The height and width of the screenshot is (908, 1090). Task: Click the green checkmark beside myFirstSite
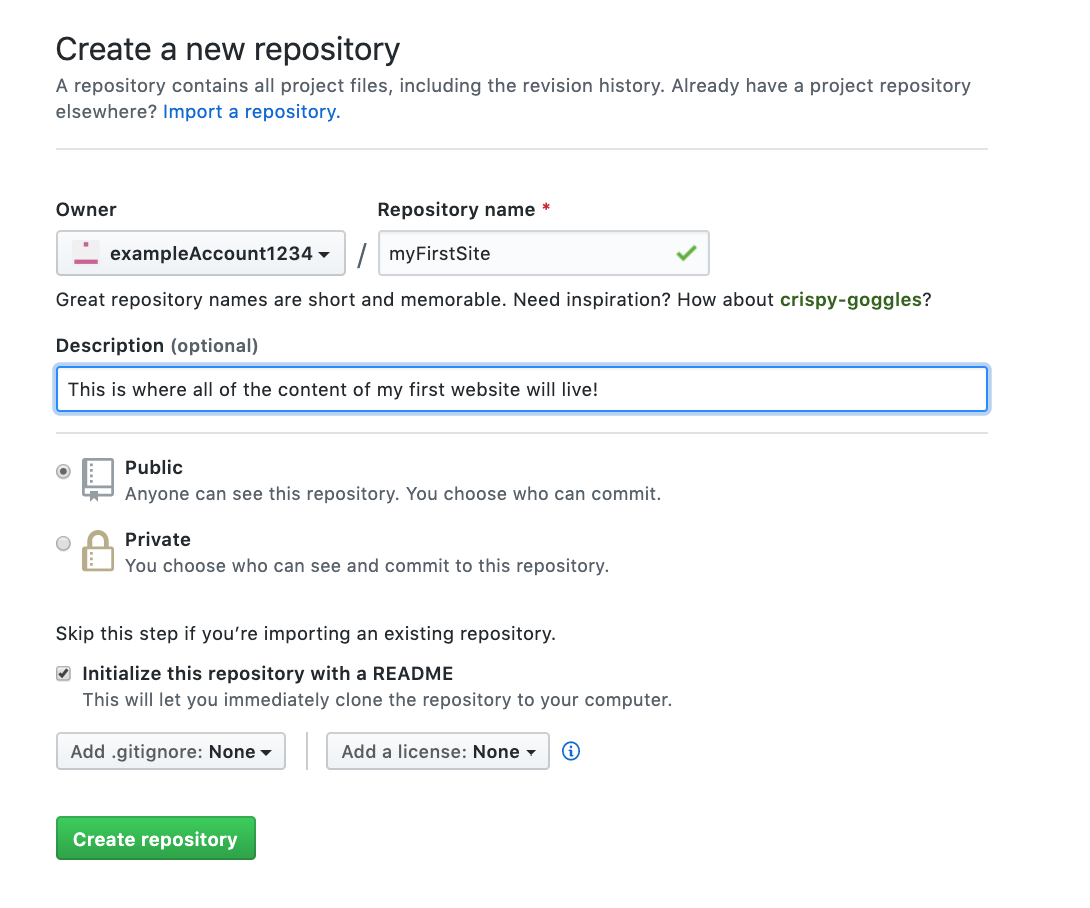686,253
